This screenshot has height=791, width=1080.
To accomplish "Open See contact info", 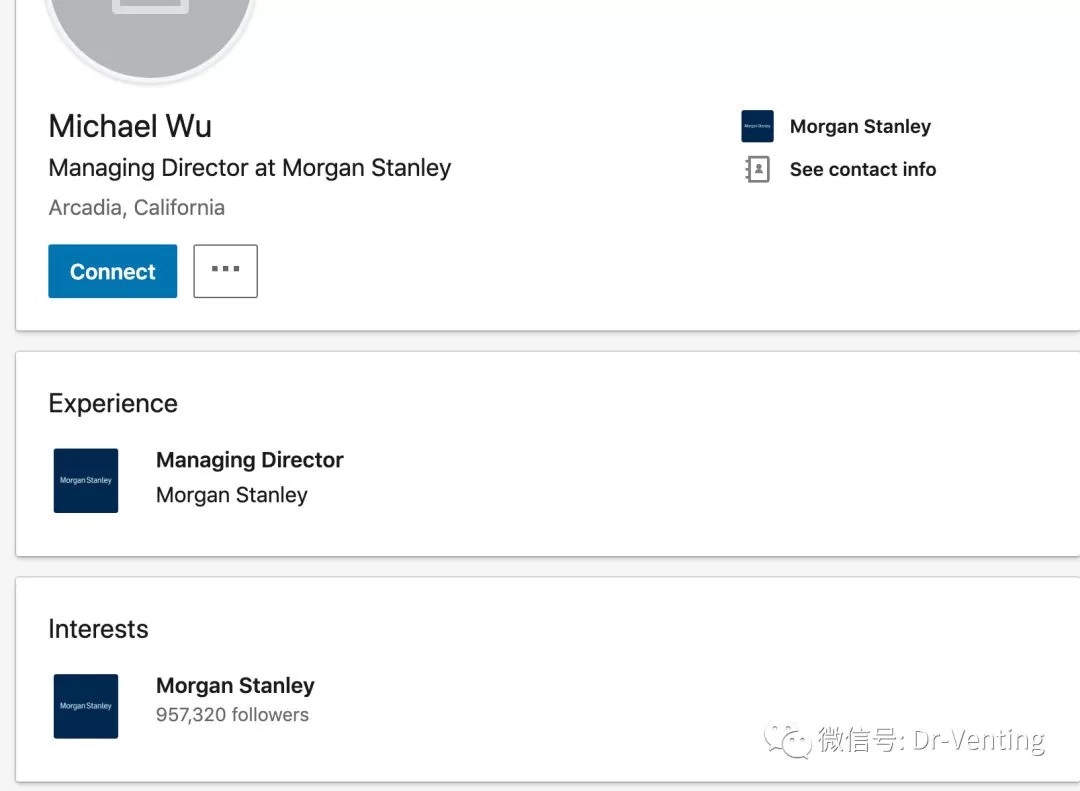I will click(x=862, y=169).
